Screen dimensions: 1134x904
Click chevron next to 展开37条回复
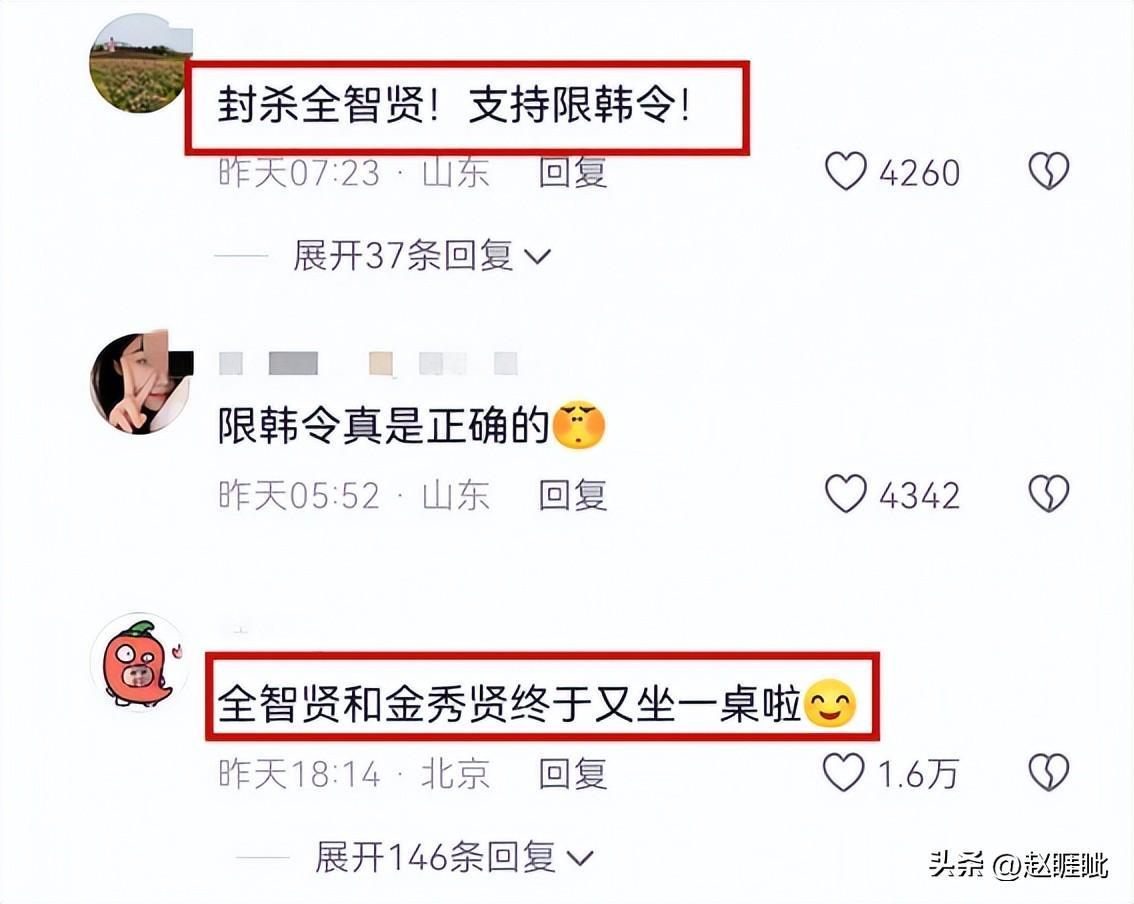click(537, 257)
